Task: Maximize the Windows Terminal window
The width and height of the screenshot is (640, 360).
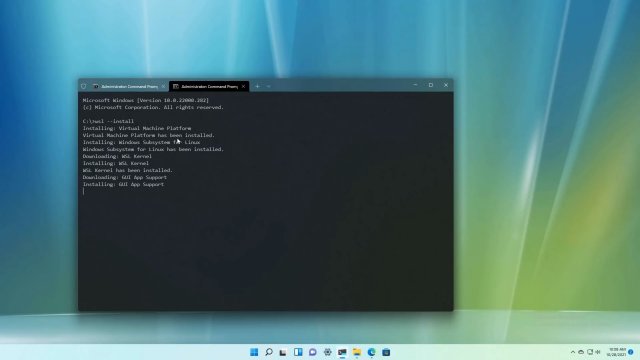Action: click(x=431, y=85)
